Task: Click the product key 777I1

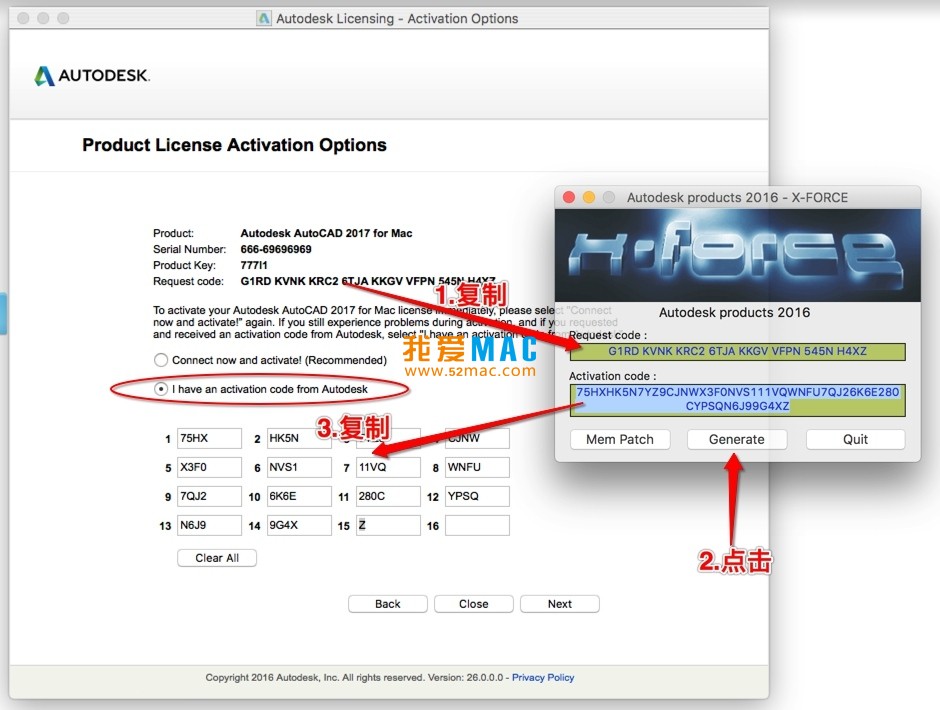Action: pyautogui.click(x=254, y=265)
